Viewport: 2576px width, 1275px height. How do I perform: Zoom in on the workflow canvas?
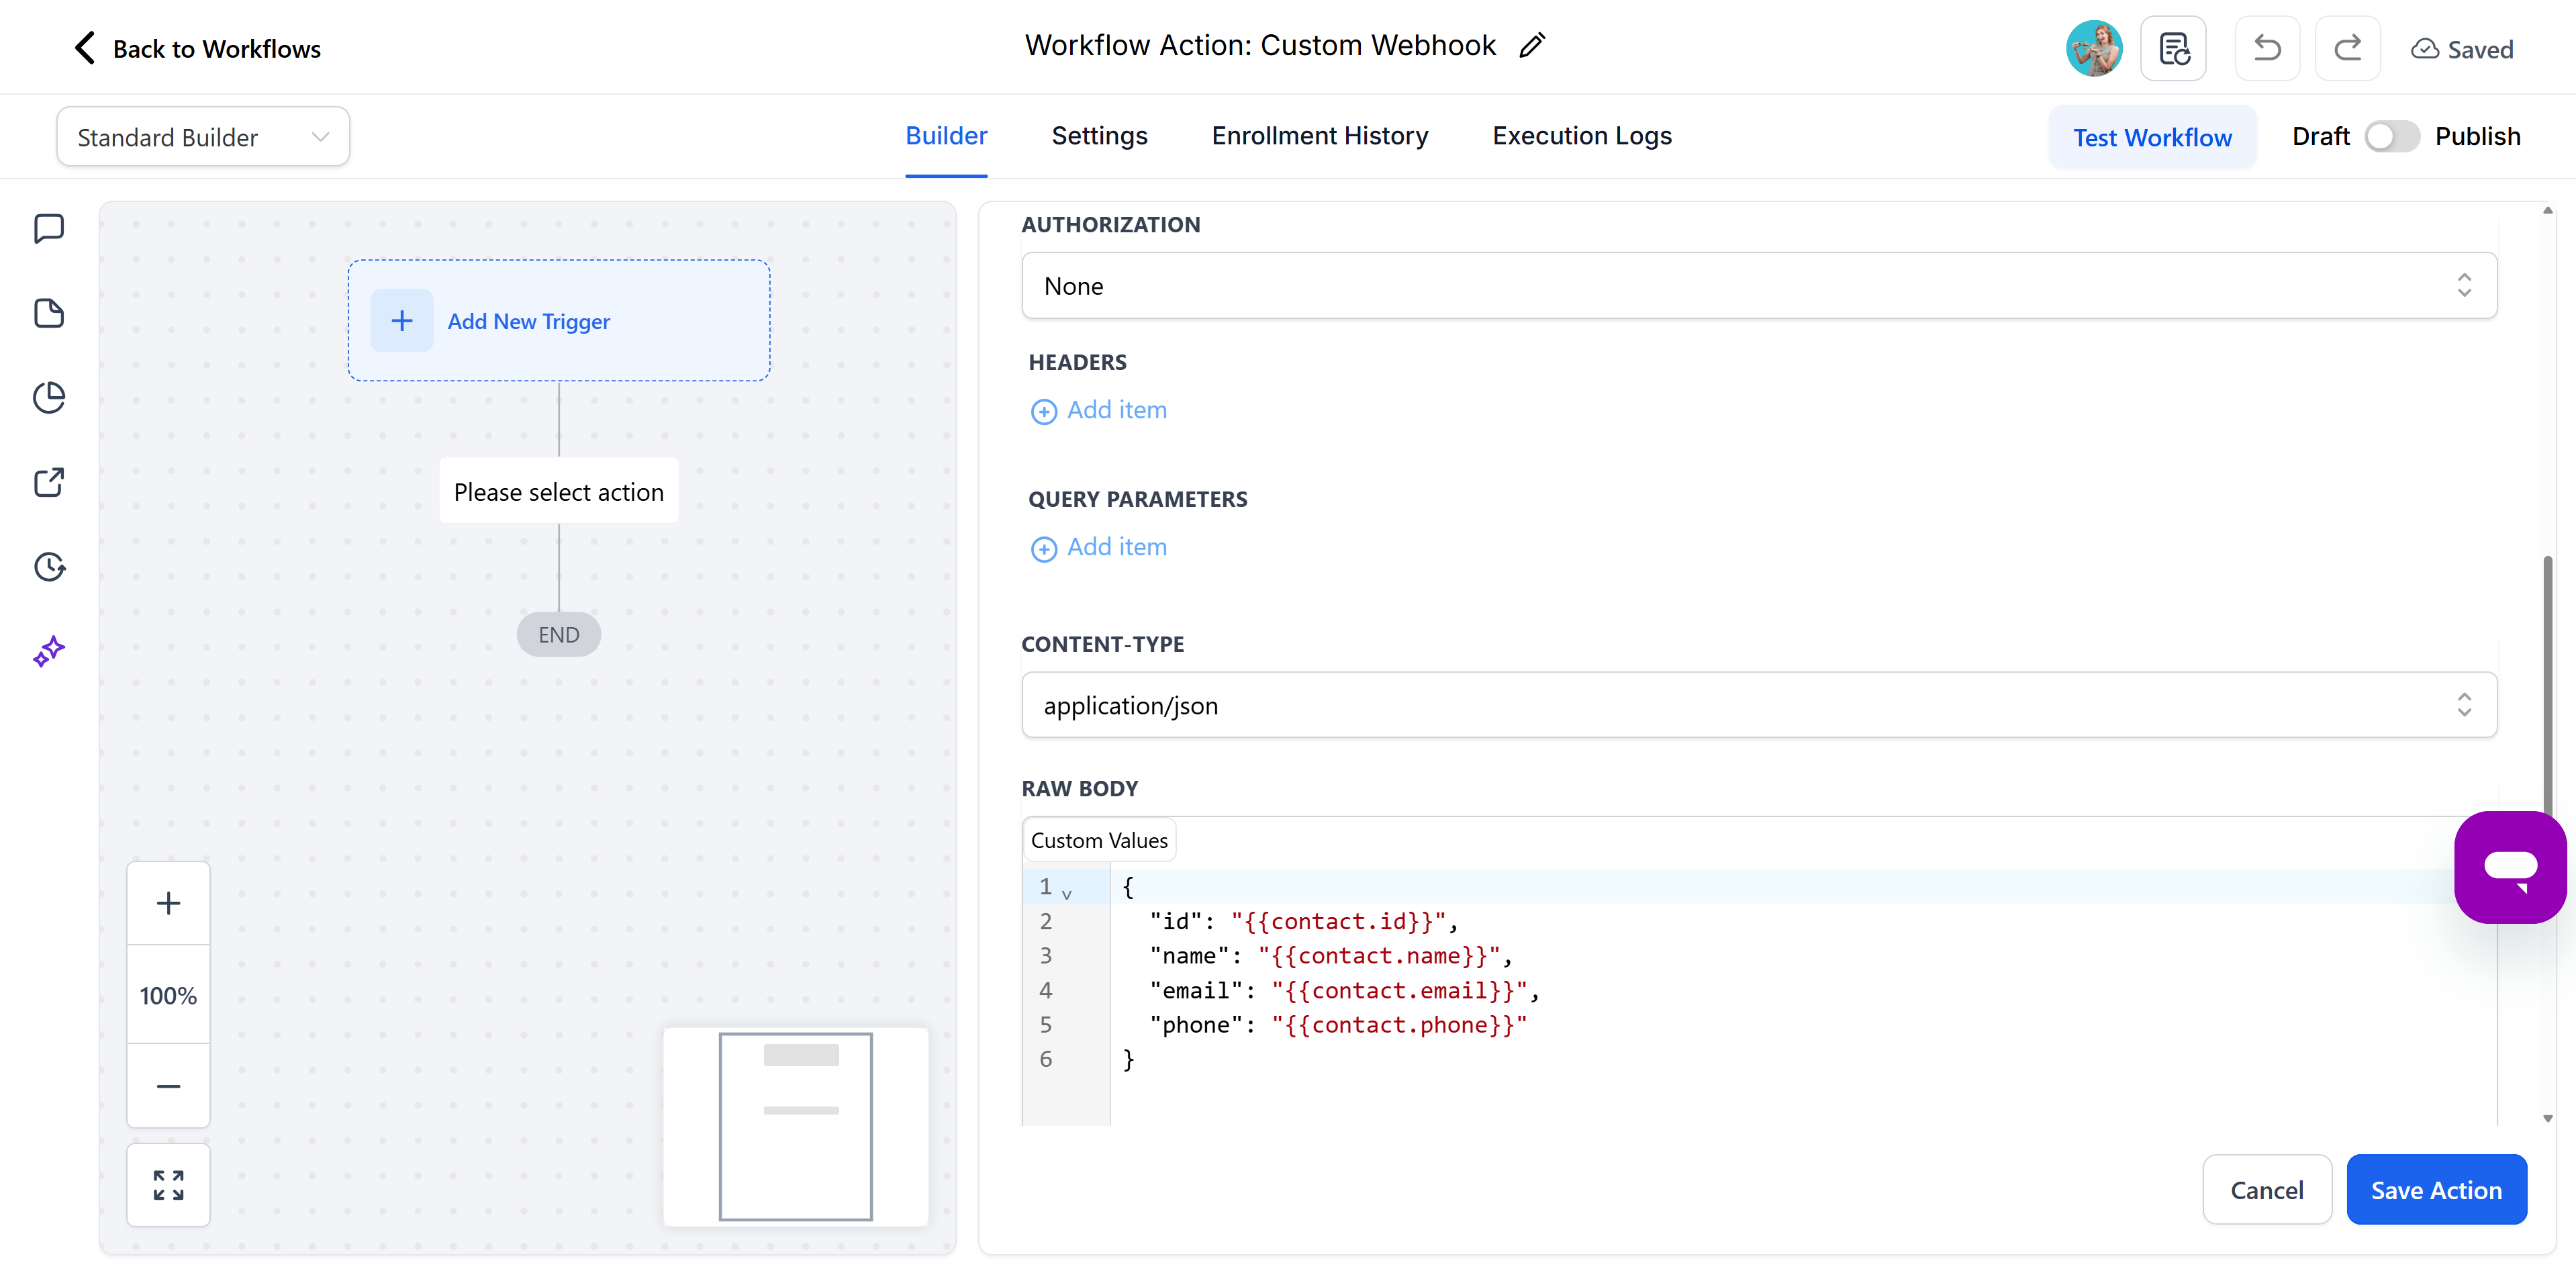tap(168, 902)
